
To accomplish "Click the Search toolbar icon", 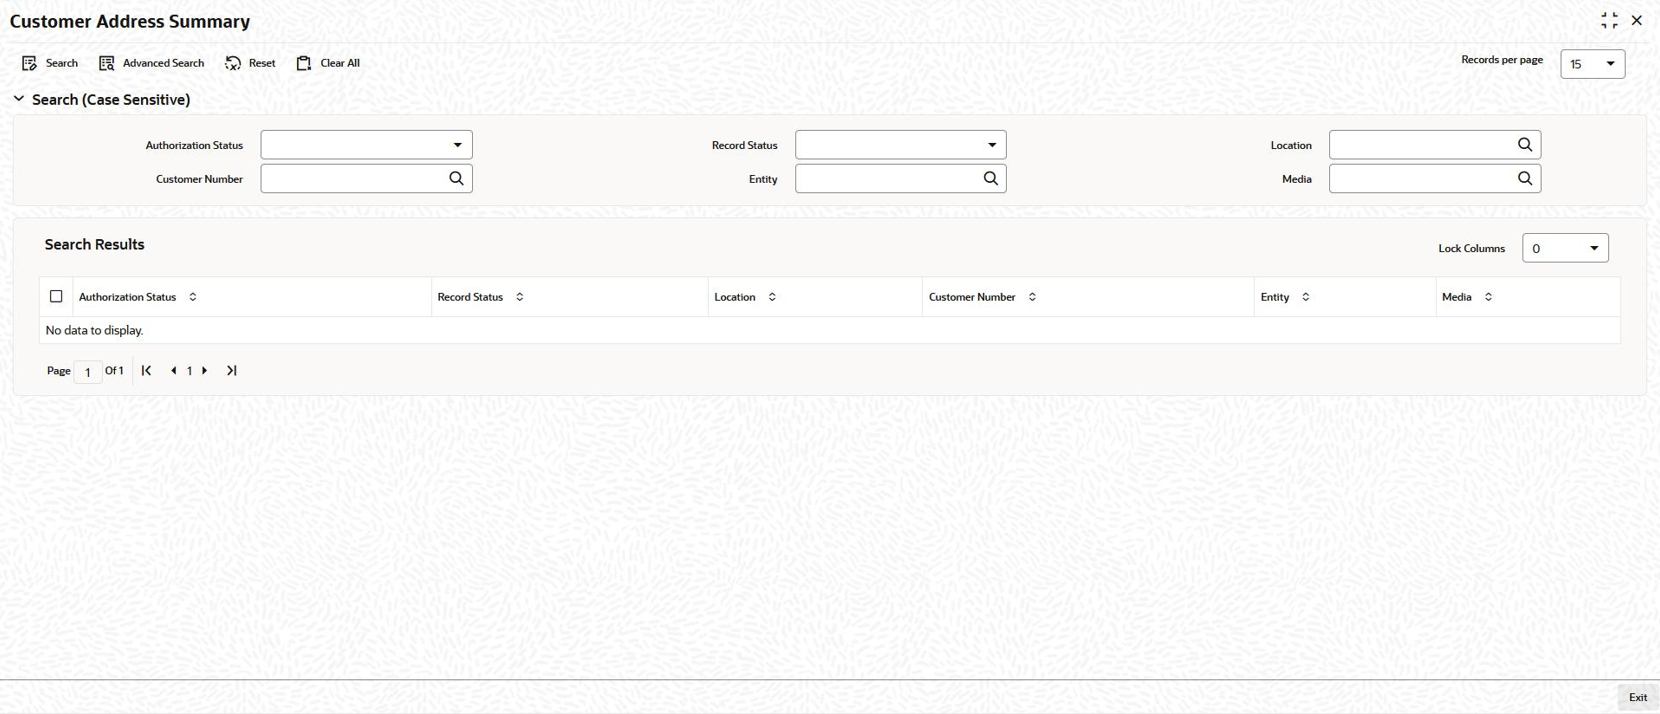I will 30,63.
